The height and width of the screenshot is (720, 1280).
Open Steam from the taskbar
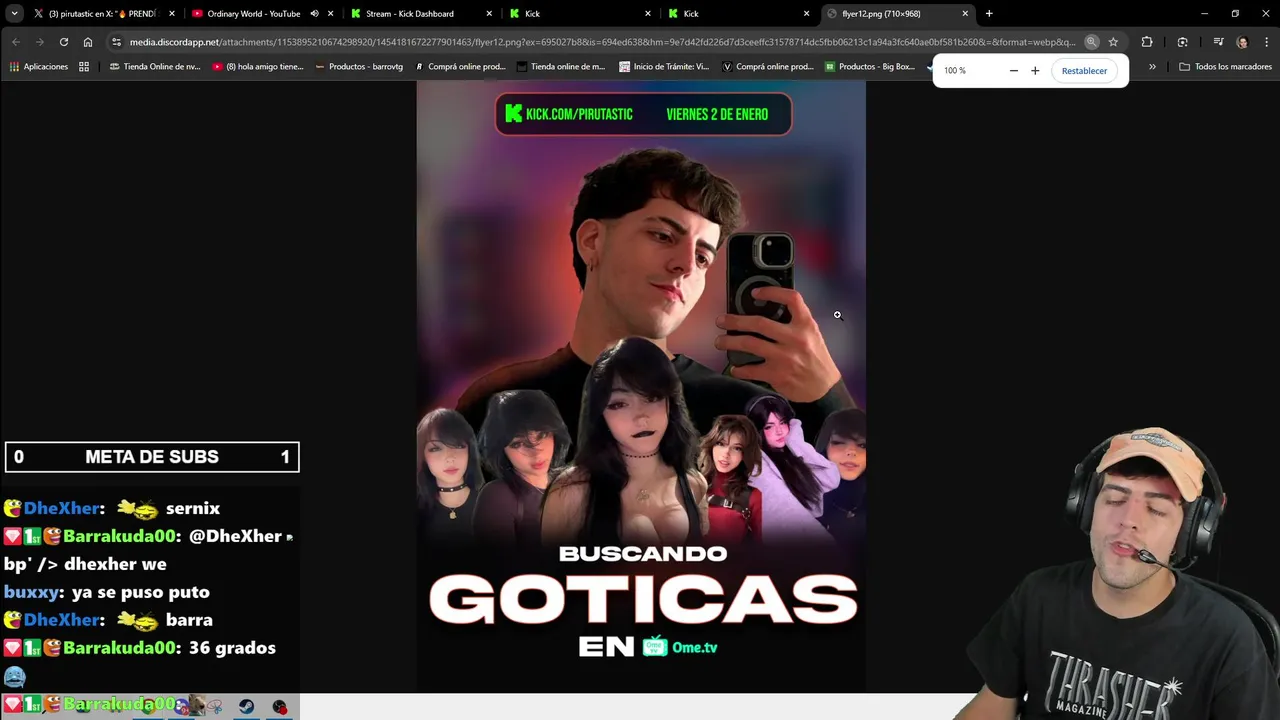pyautogui.click(x=247, y=706)
